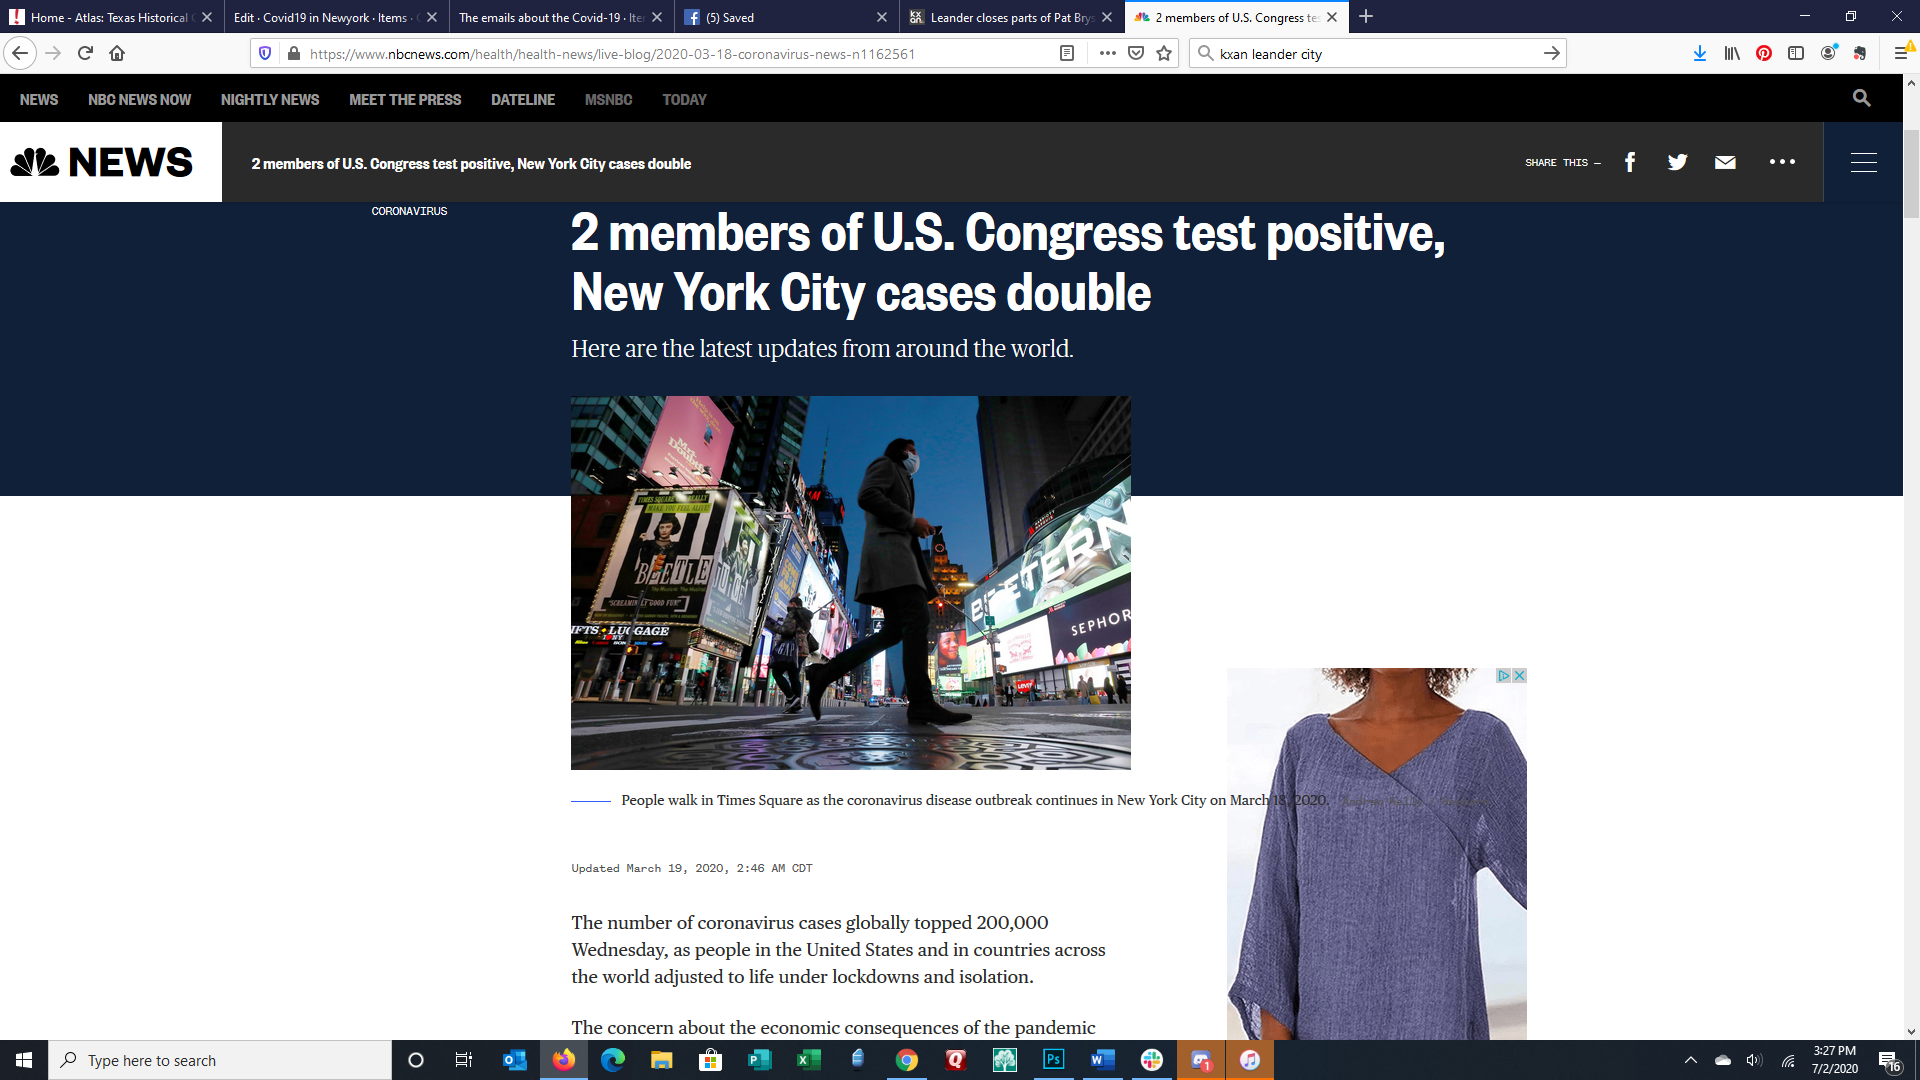Image resolution: width=1920 pixels, height=1080 pixels.
Task: Toggle Firefox sidebar view icon
Action: [1796, 54]
